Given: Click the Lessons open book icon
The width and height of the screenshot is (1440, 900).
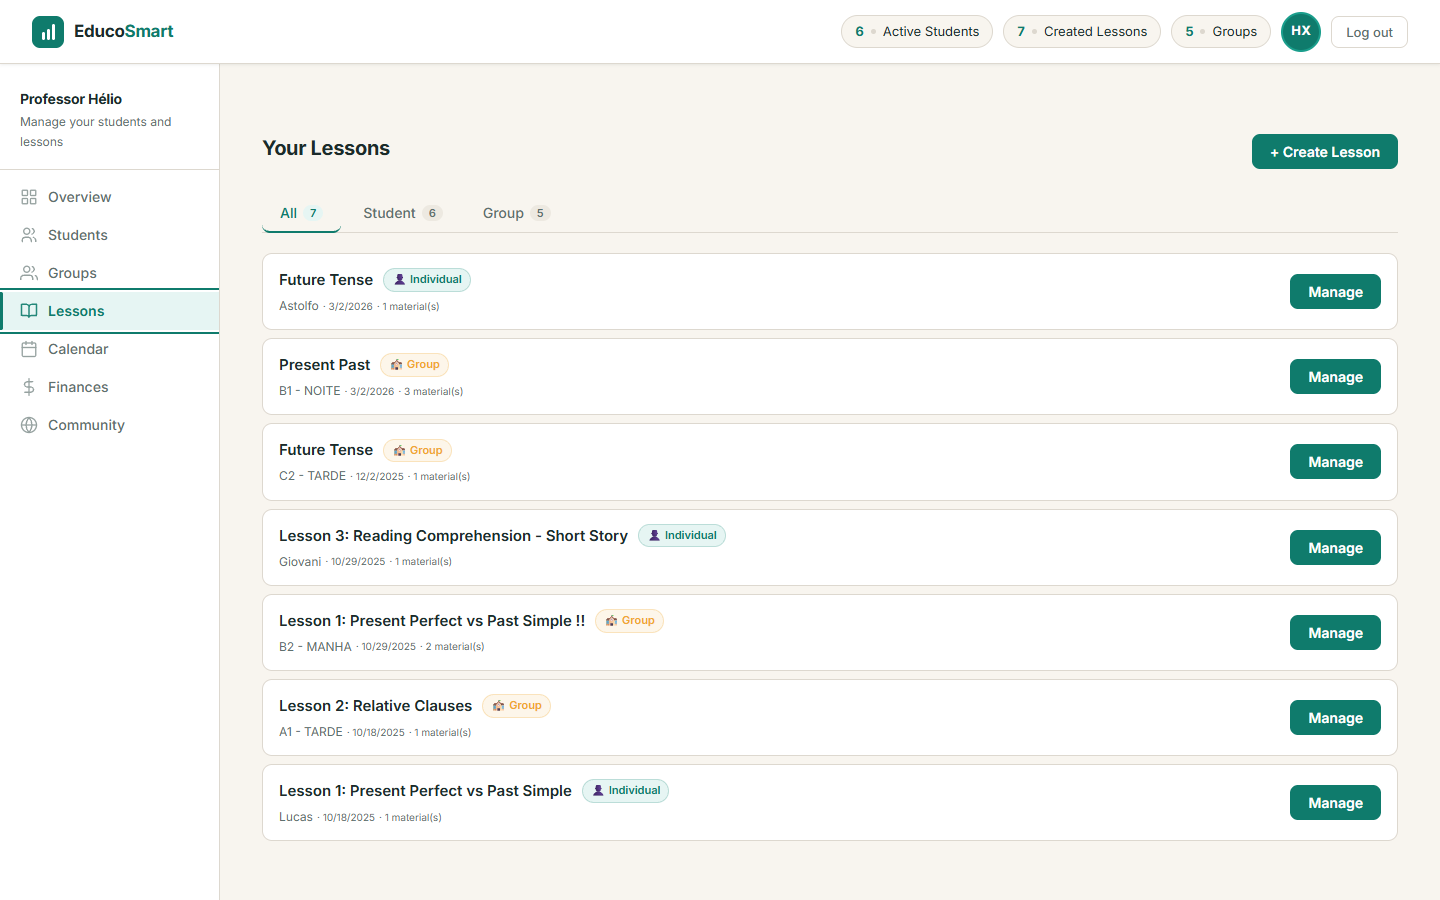Looking at the screenshot, I should click(x=29, y=311).
